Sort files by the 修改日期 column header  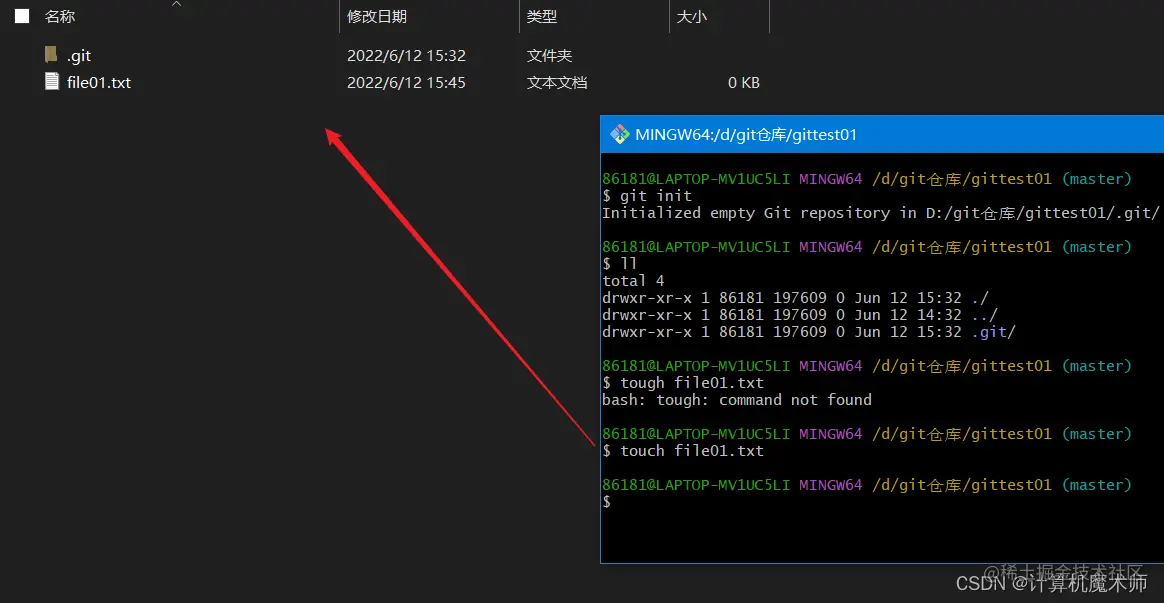(376, 16)
